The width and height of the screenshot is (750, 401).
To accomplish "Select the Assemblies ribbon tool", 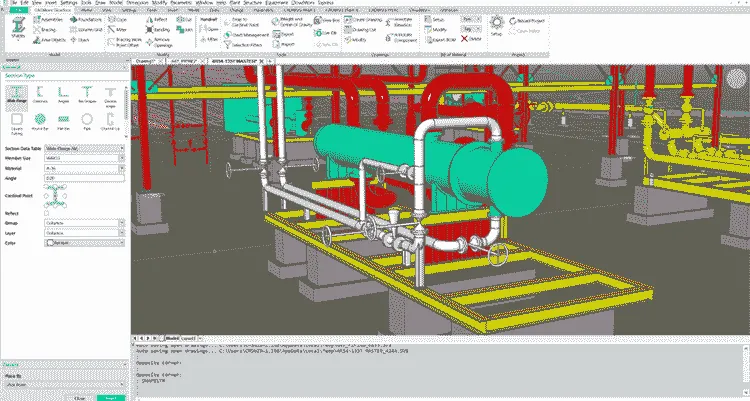I will click(48, 20).
